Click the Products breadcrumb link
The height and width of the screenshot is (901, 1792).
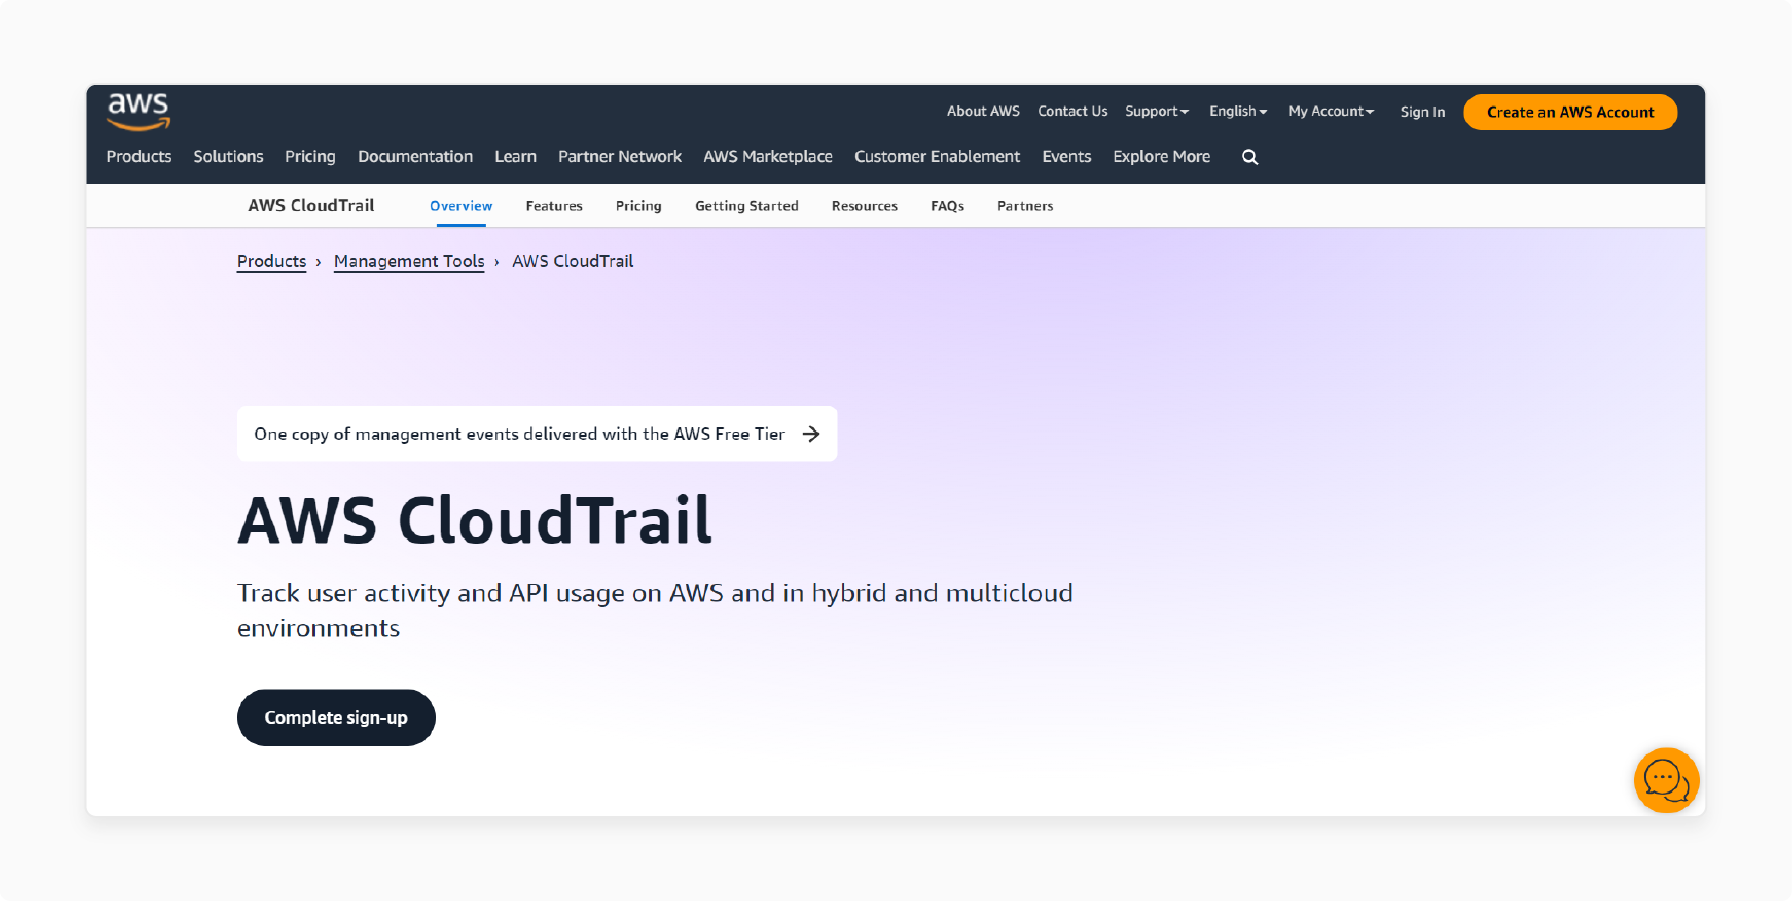271,261
